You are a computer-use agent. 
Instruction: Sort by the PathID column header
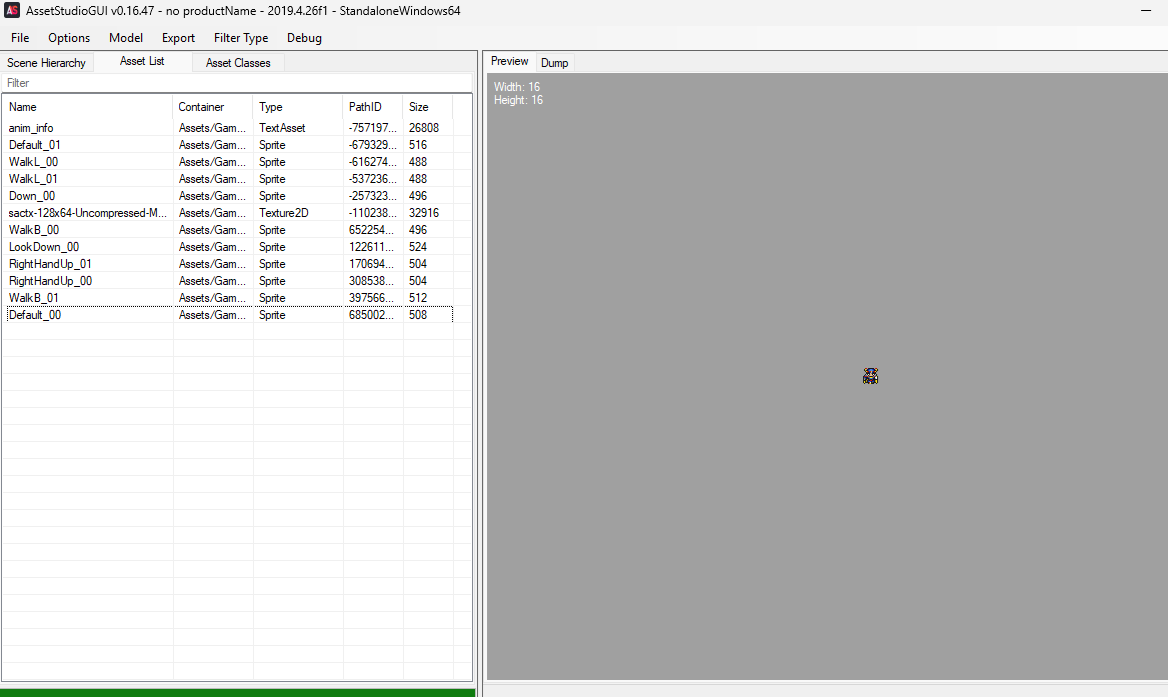[x=372, y=107]
